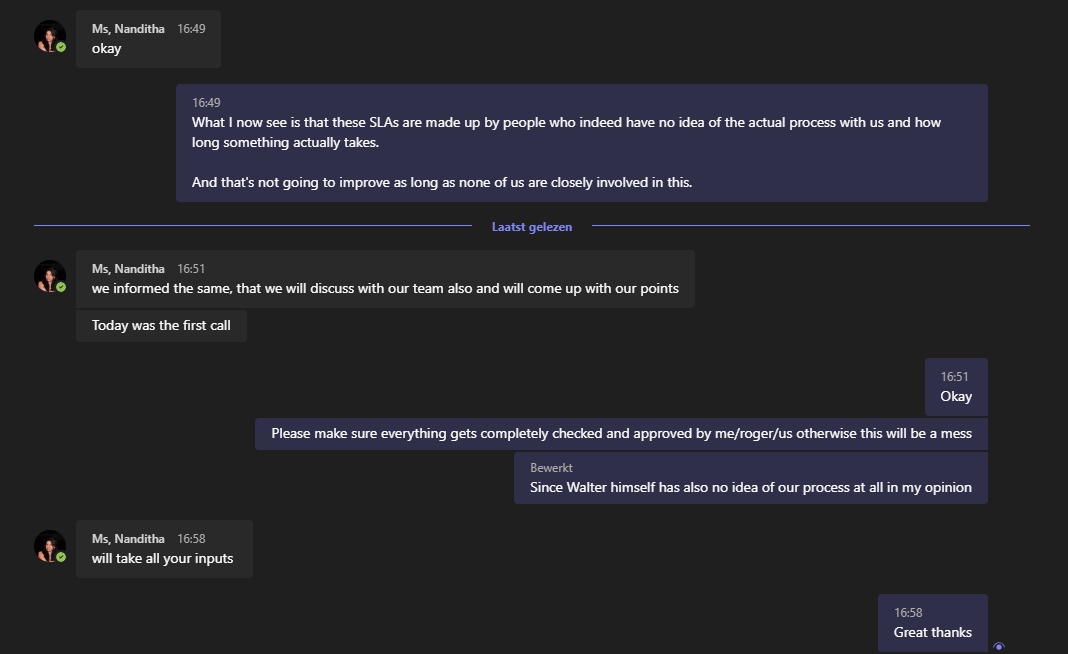Select the "Since Walter himself" message
Viewport: 1068px width, 654px height.
(750, 488)
